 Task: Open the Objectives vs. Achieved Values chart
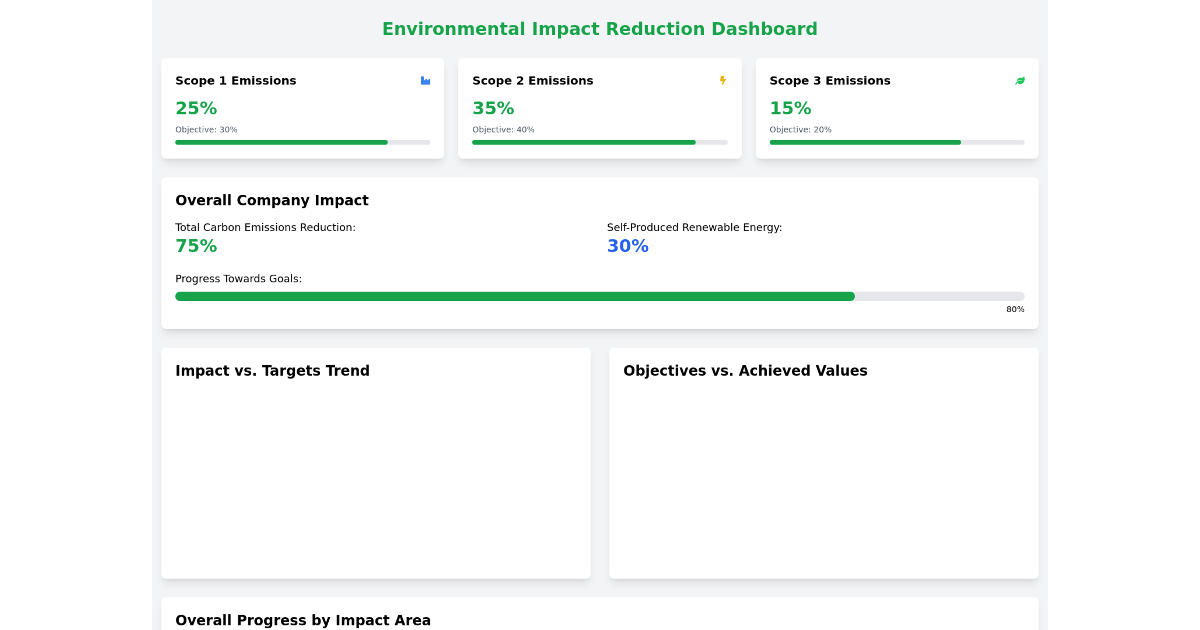tap(823, 463)
